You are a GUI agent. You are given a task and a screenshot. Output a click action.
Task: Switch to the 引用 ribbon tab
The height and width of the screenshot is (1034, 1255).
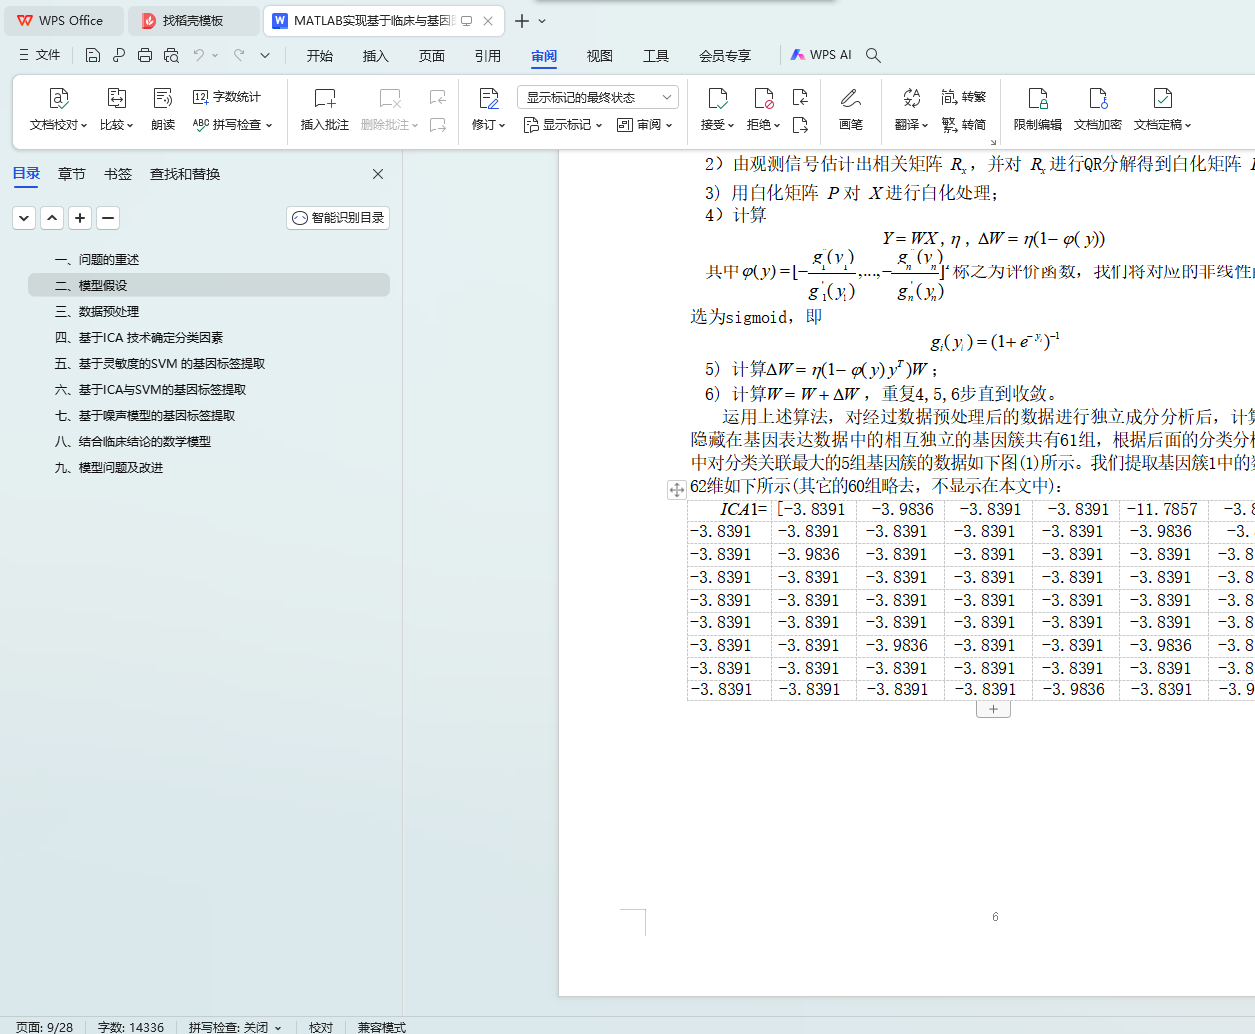tap(488, 56)
